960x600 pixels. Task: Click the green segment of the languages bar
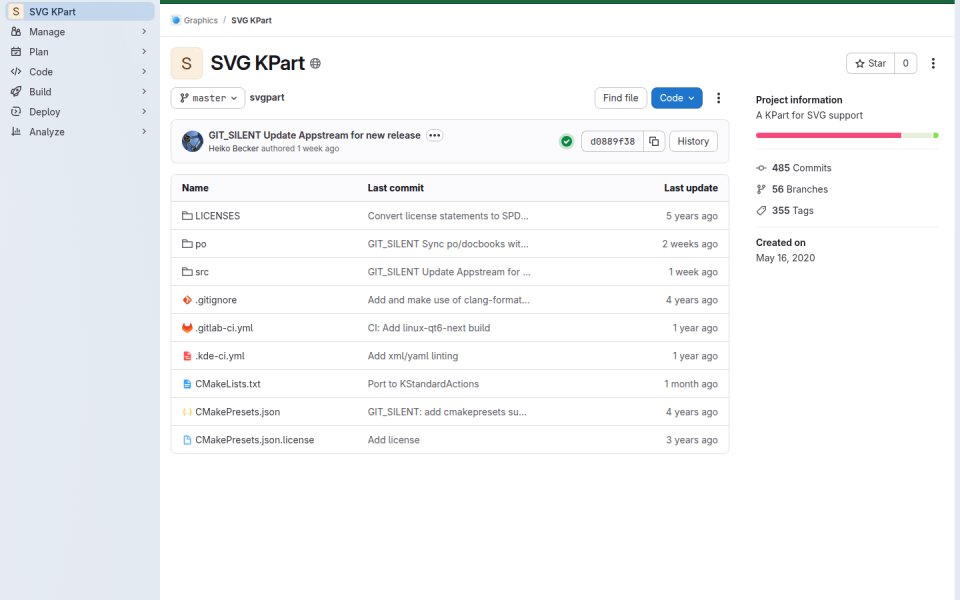coord(936,135)
